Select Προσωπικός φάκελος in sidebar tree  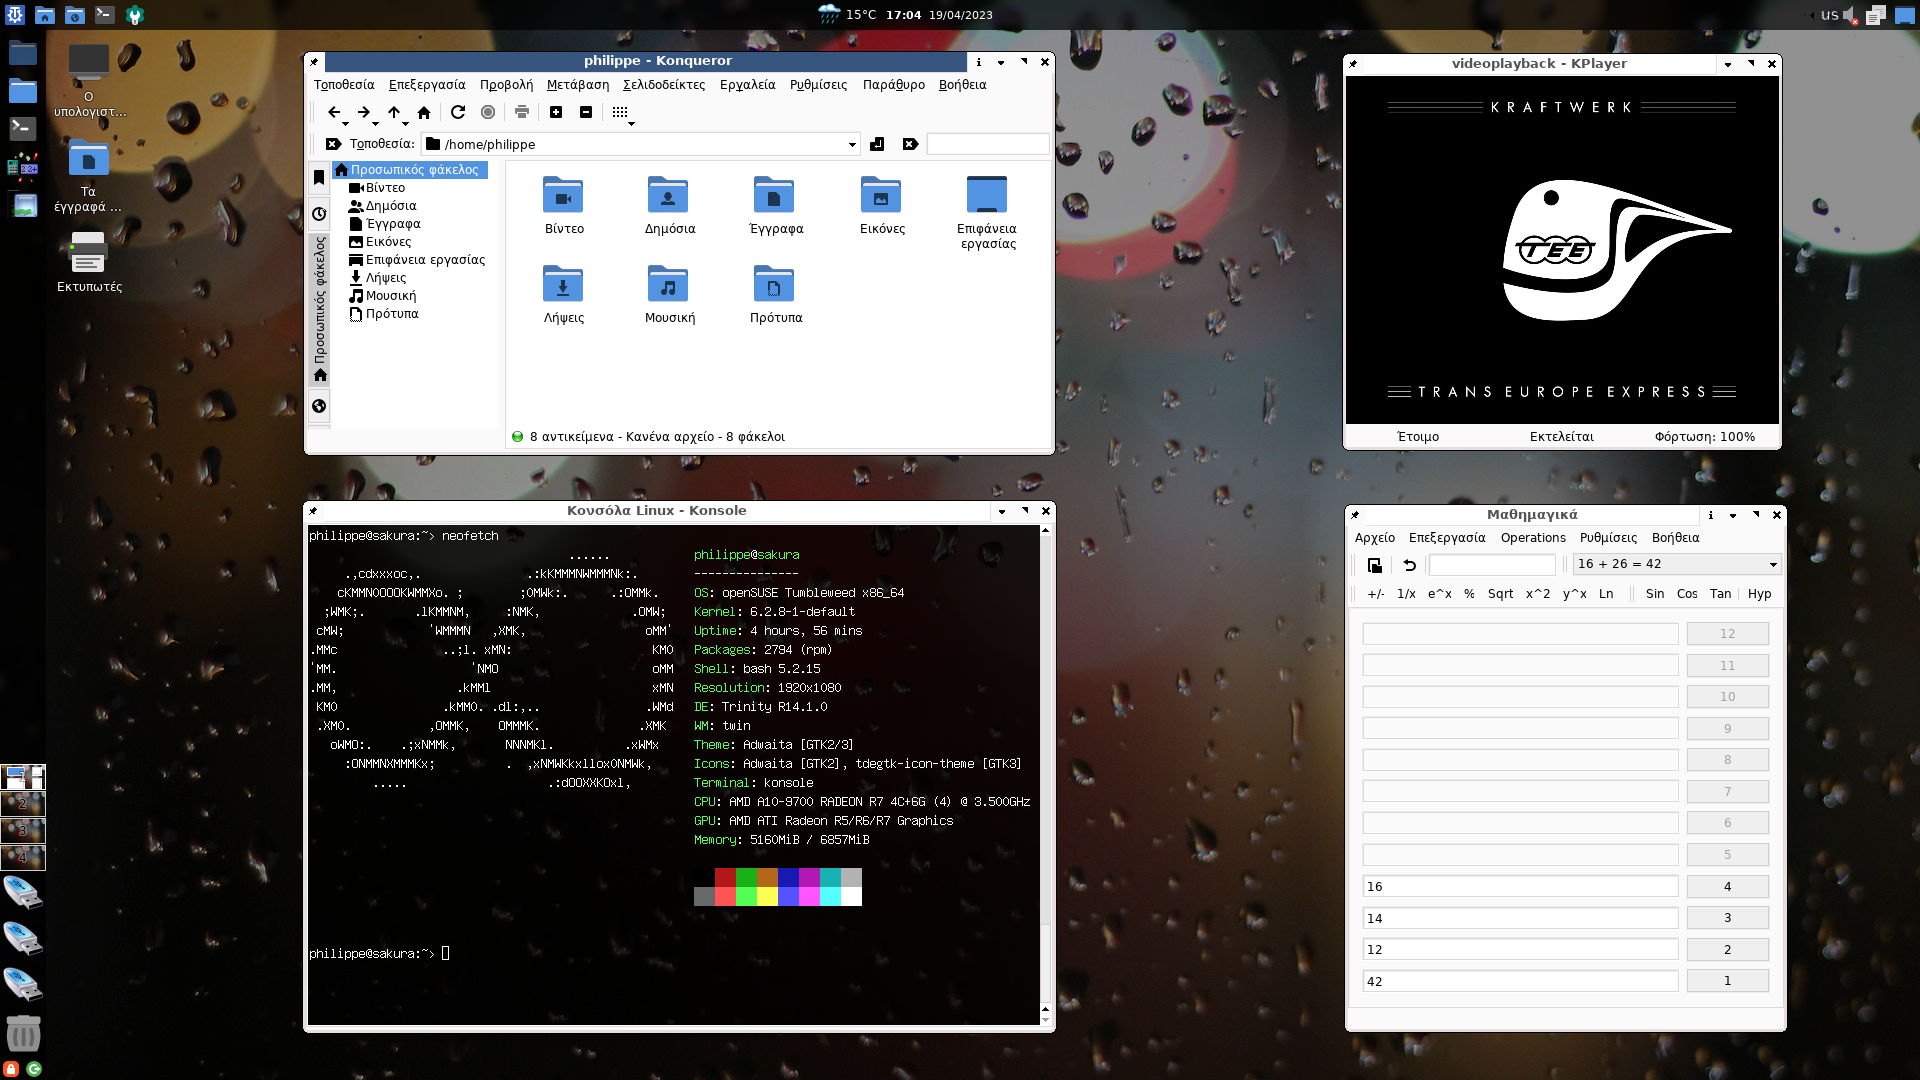[410, 170]
